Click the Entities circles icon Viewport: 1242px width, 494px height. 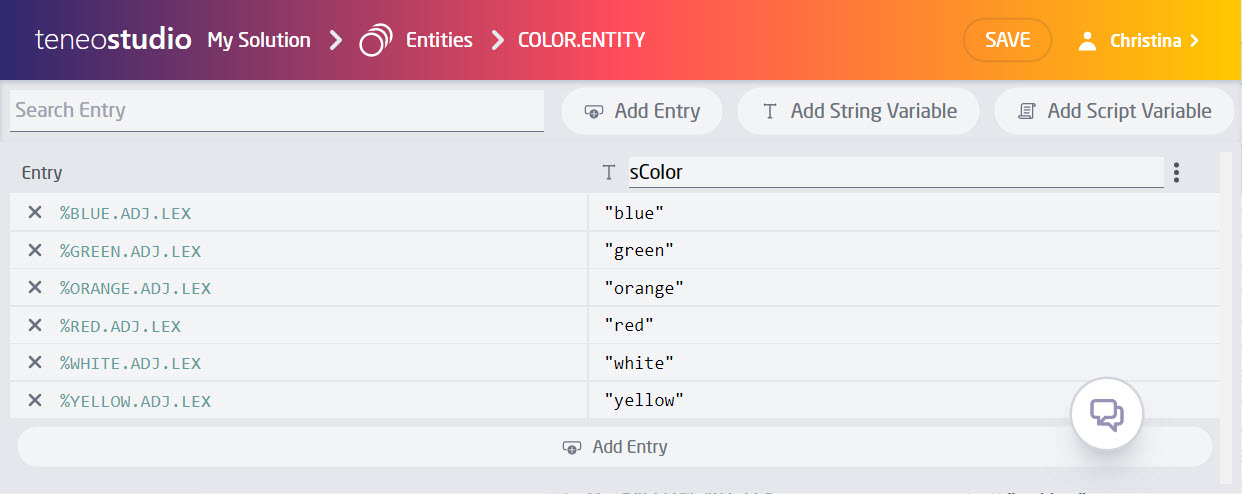pos(375,41)
